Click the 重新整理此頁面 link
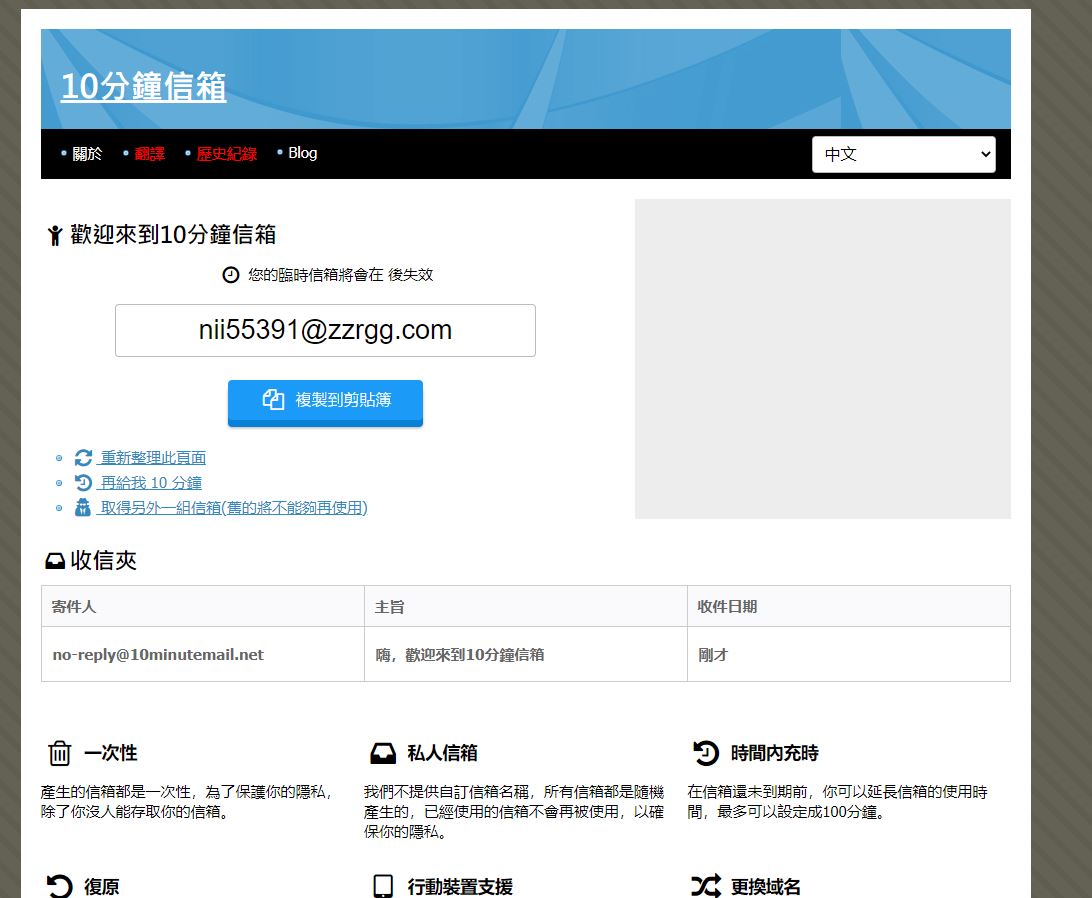This screenshot has height=898, width=1092. (x=153, y=458)
